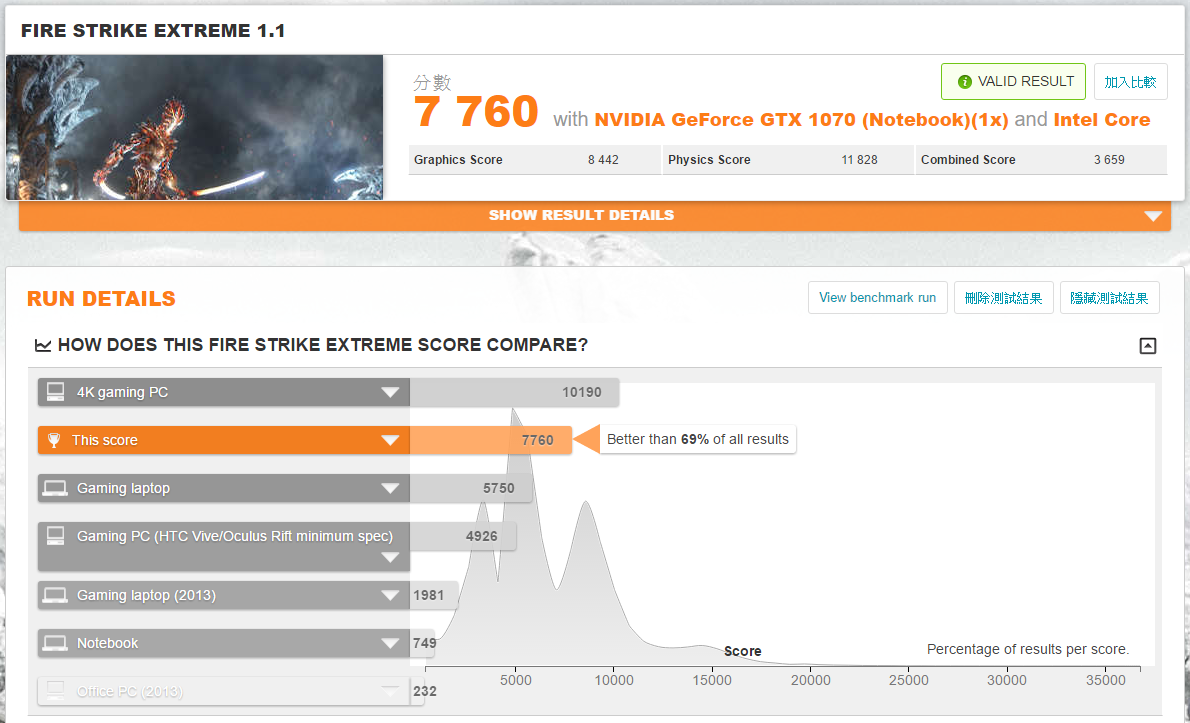Open the Gaming laptop (2013) dropdown arrow
The width and height of the screenshot is (1190, 723).
point(390,596)
